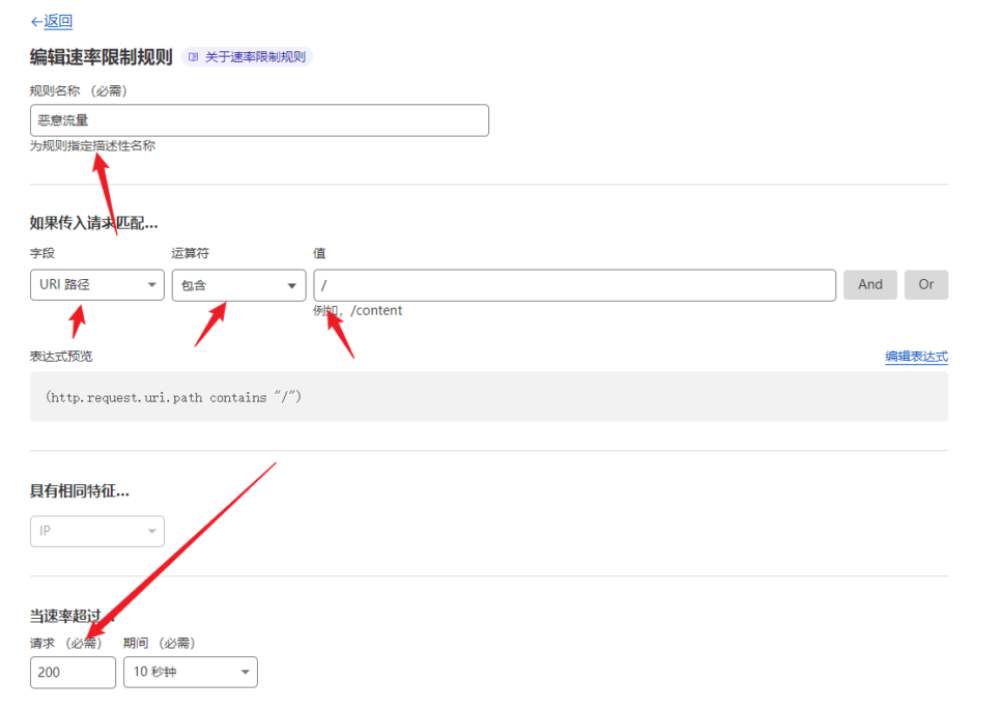The image size is (986, 719).
Task: Click the 表达式预览 expression code box
Action: coord(488,397)
